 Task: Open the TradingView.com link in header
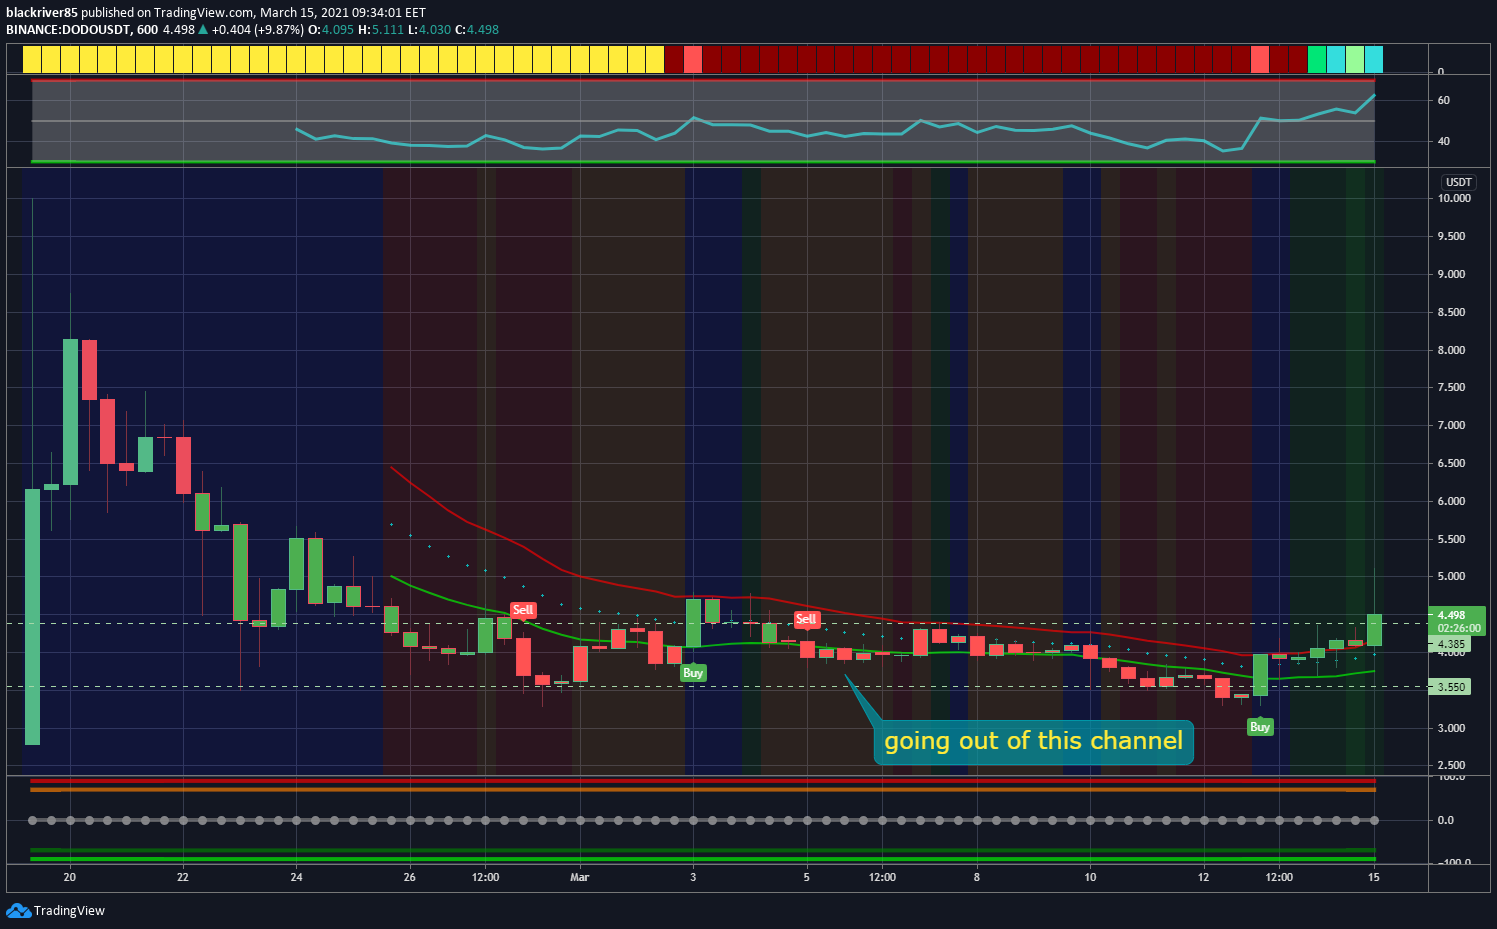click(x=203, y=13)
